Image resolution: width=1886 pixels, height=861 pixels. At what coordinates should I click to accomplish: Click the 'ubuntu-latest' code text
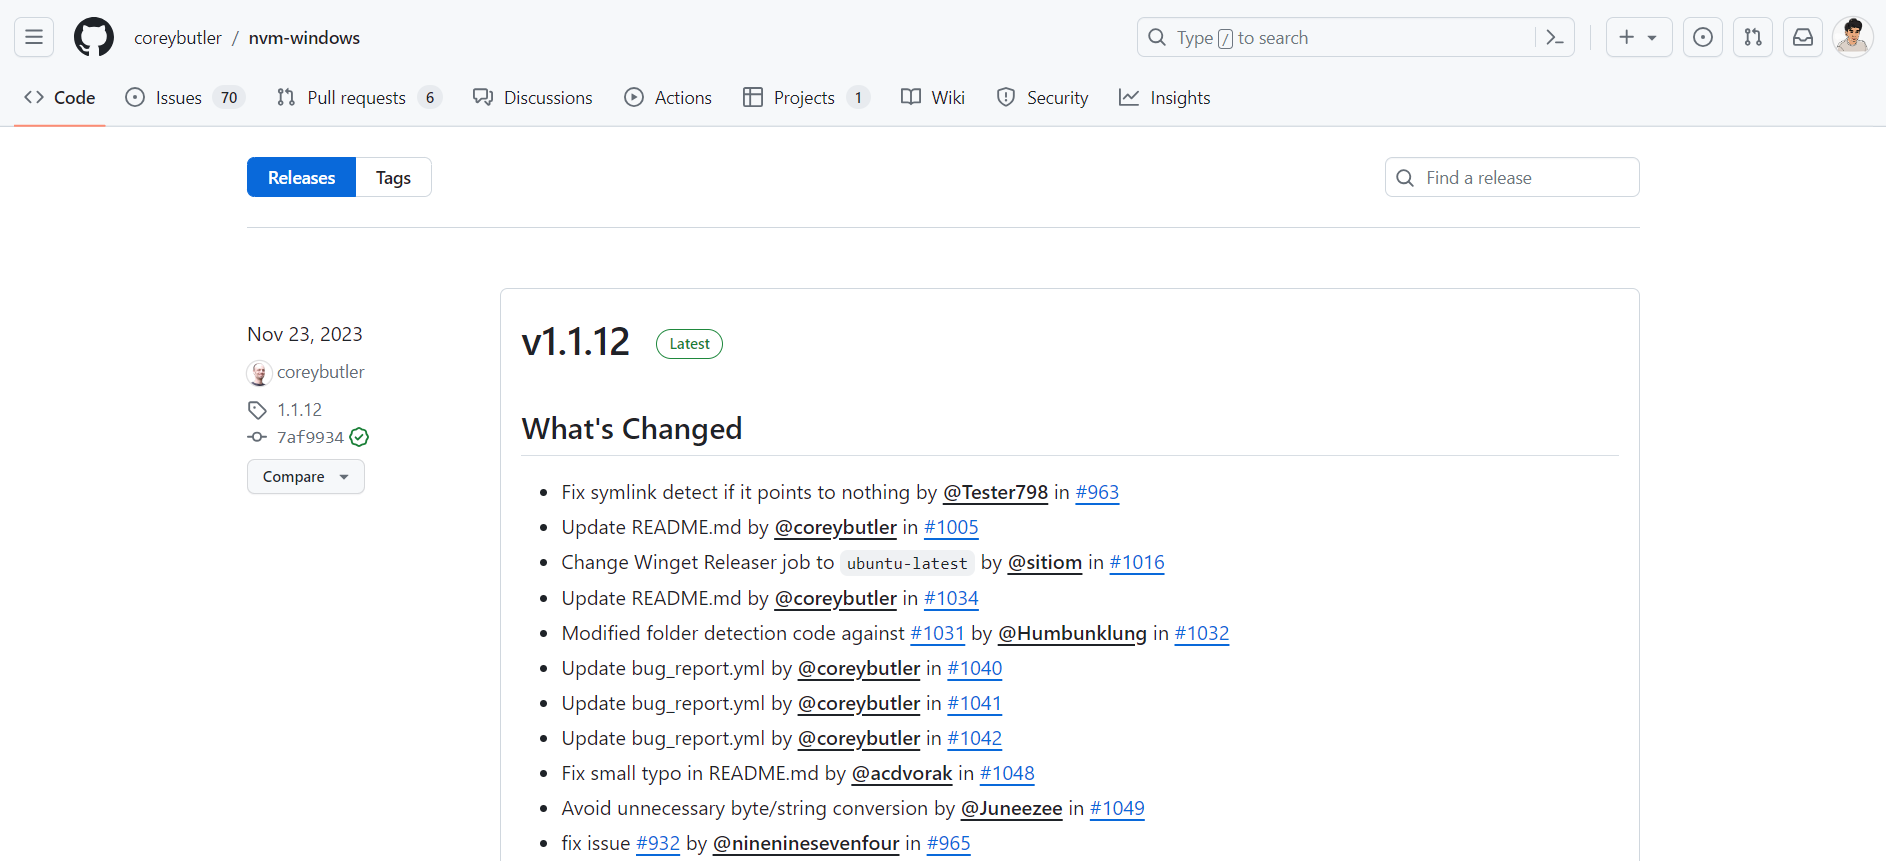(907, 563)
